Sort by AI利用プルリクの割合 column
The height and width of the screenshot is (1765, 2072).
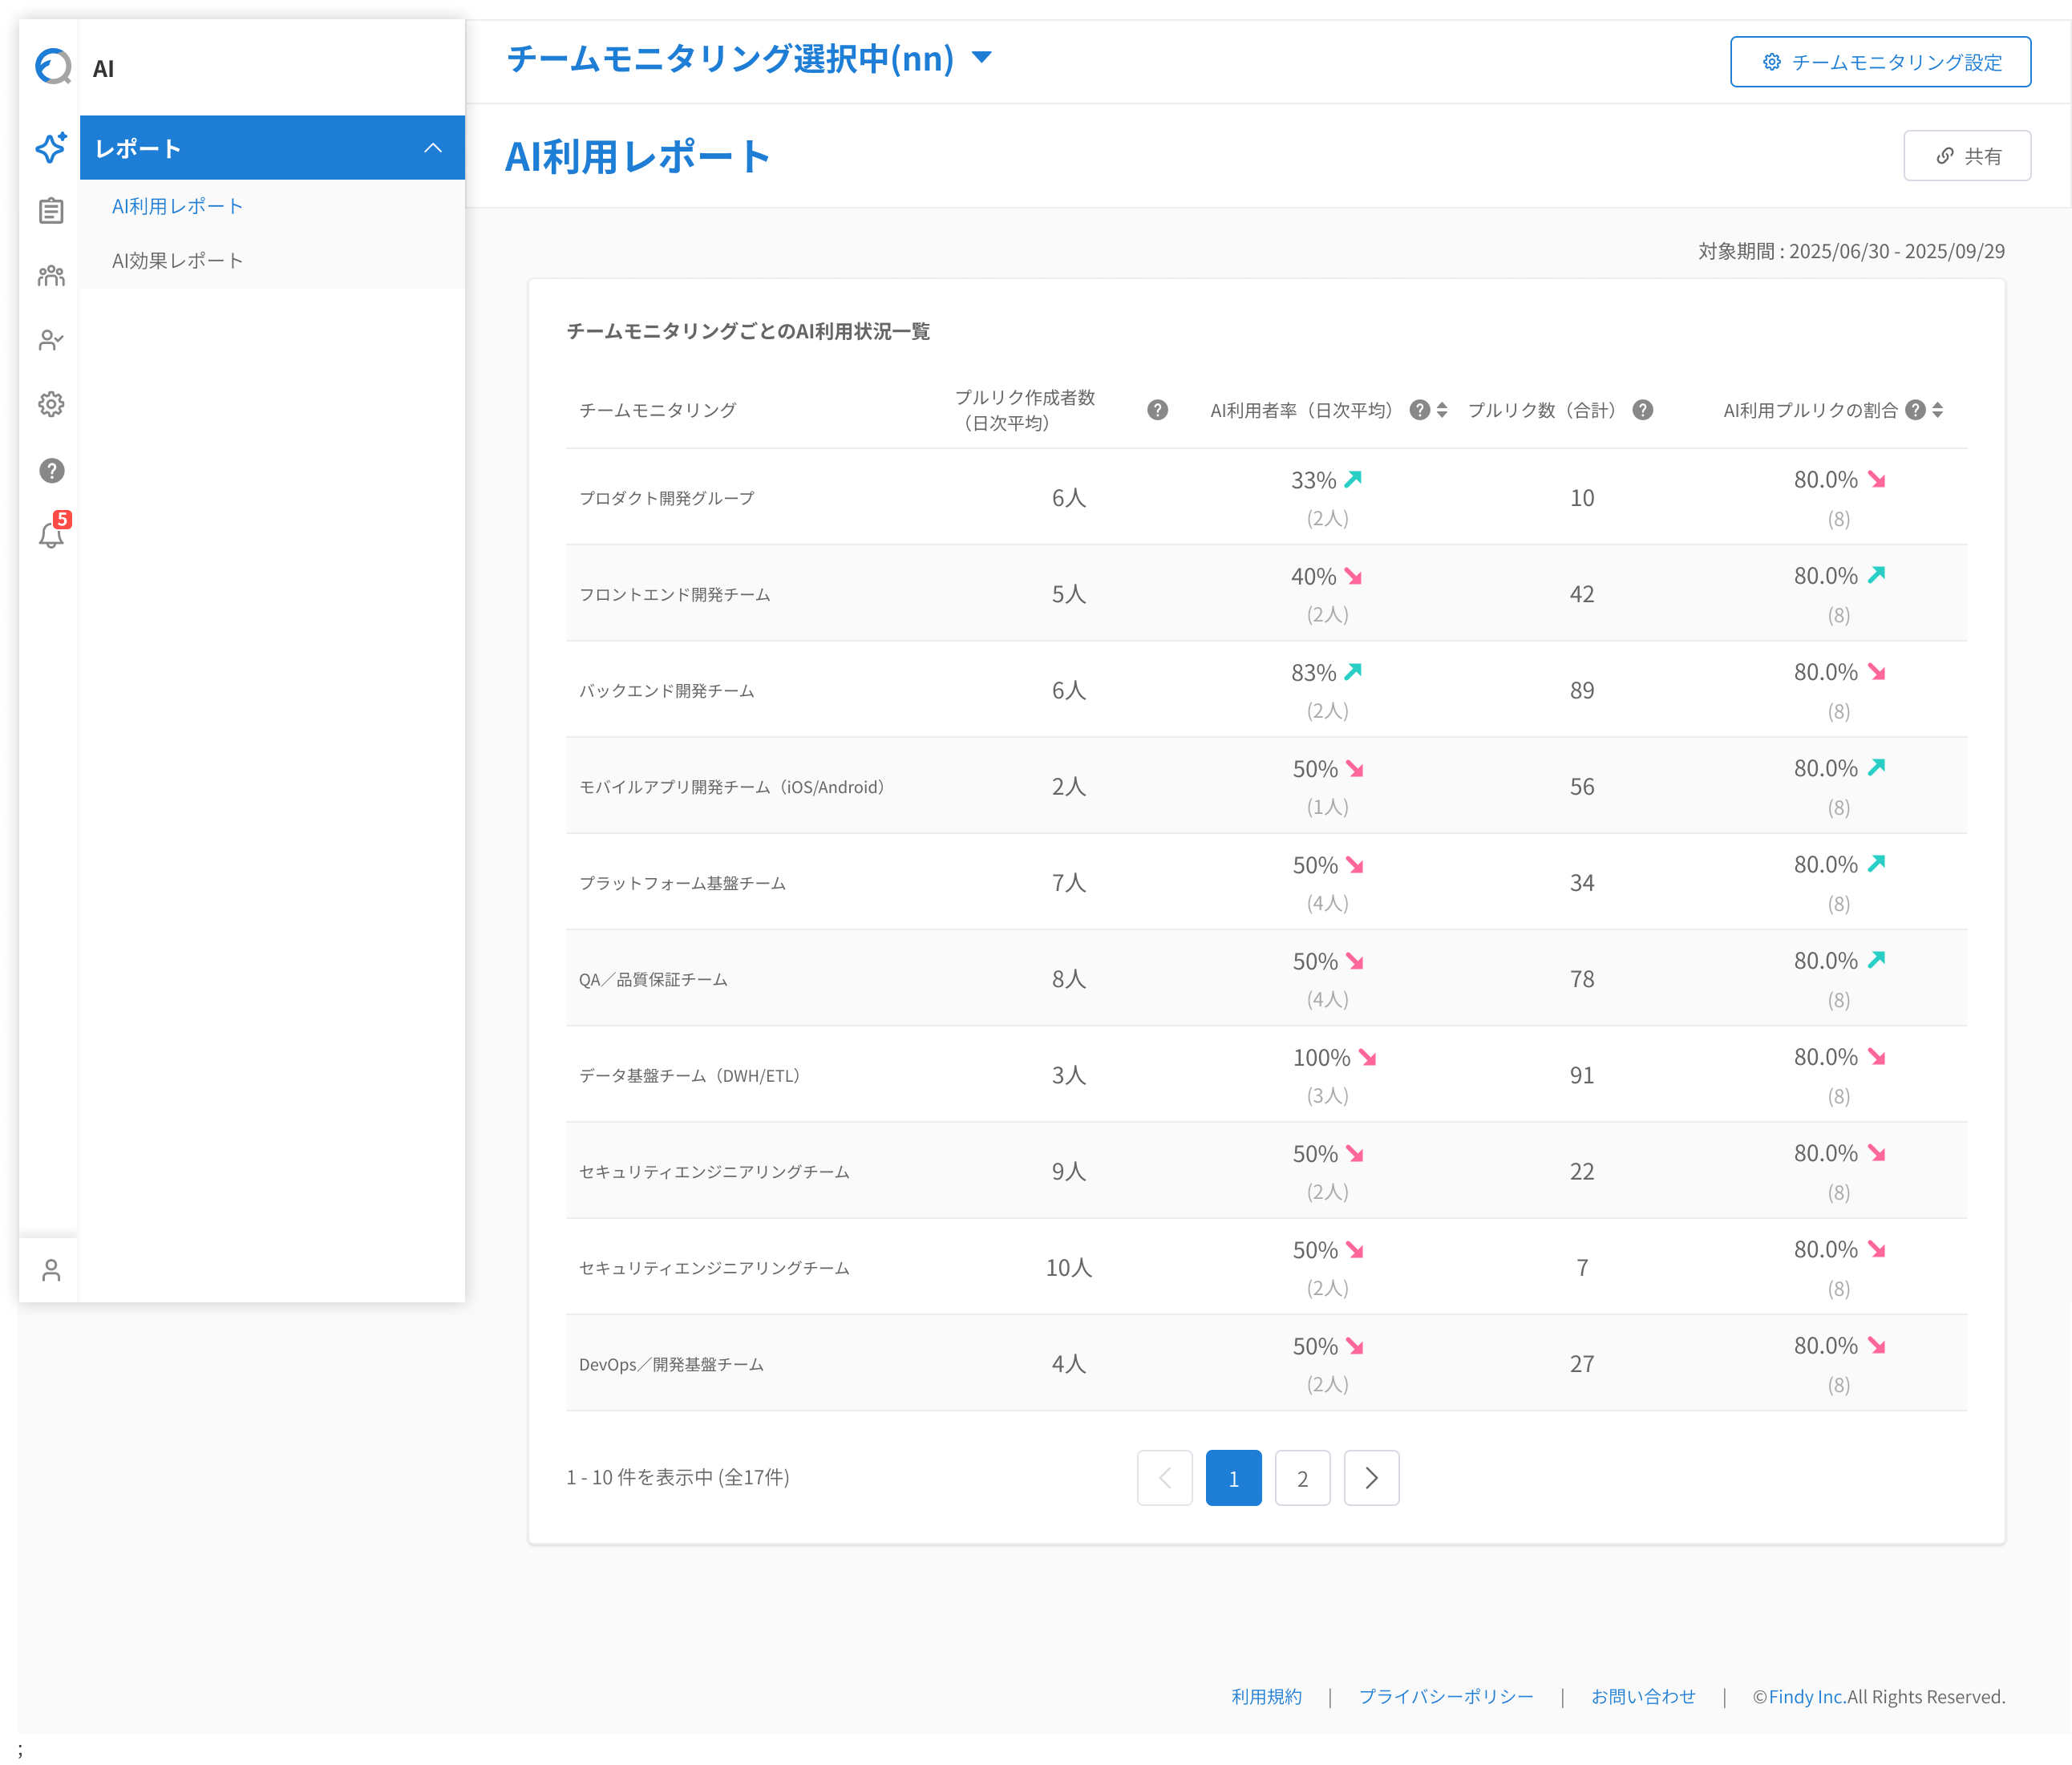(1937, 410)
